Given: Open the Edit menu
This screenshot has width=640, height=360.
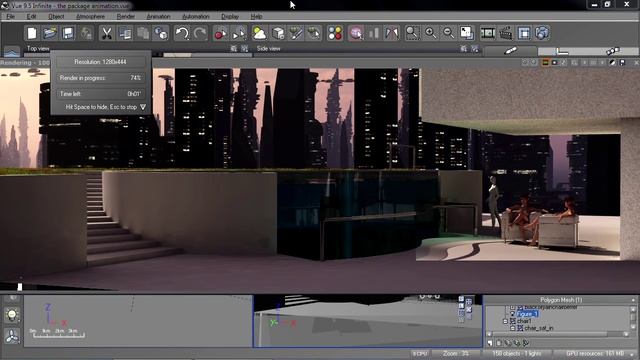Looking at the screenshot, I should 31,16.
